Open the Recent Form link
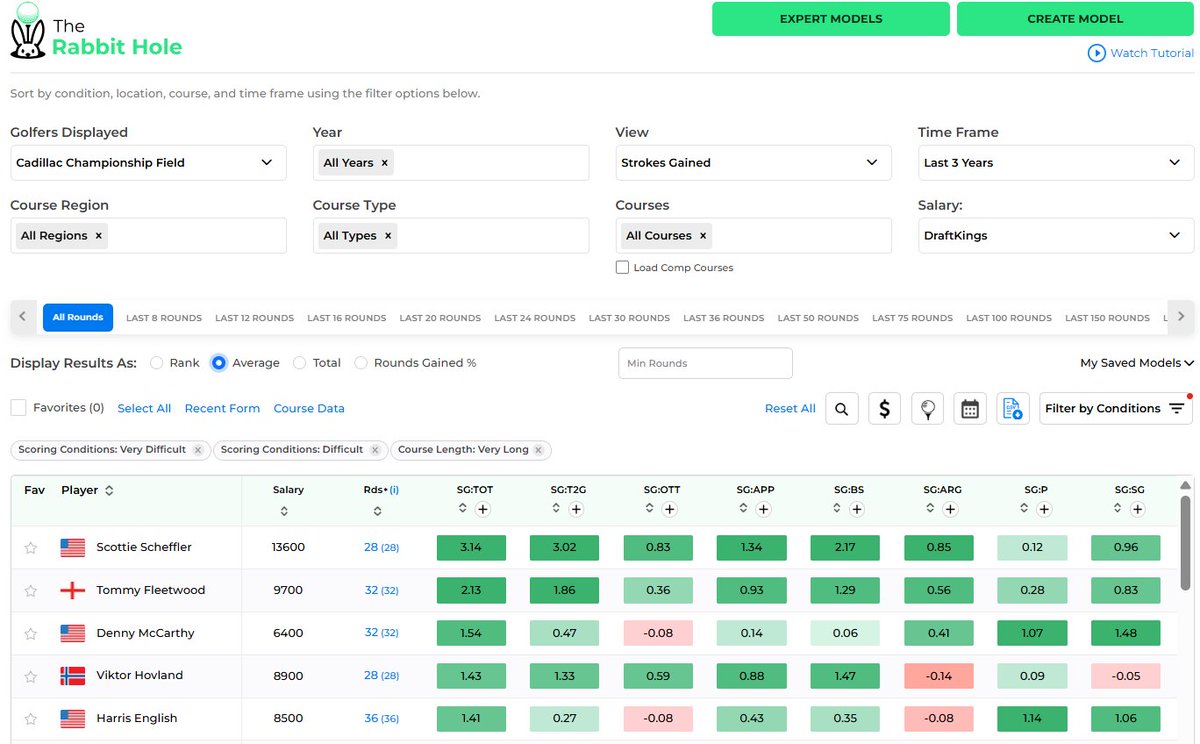The height and width of the screenshot is (744, 1200). point(222,408)
